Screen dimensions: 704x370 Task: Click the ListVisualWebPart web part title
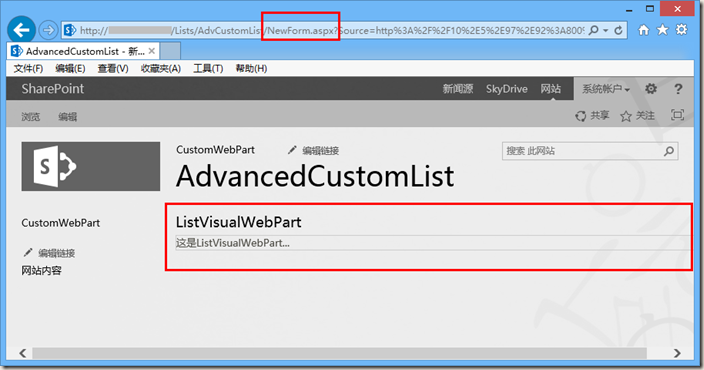tap(238, 222)
